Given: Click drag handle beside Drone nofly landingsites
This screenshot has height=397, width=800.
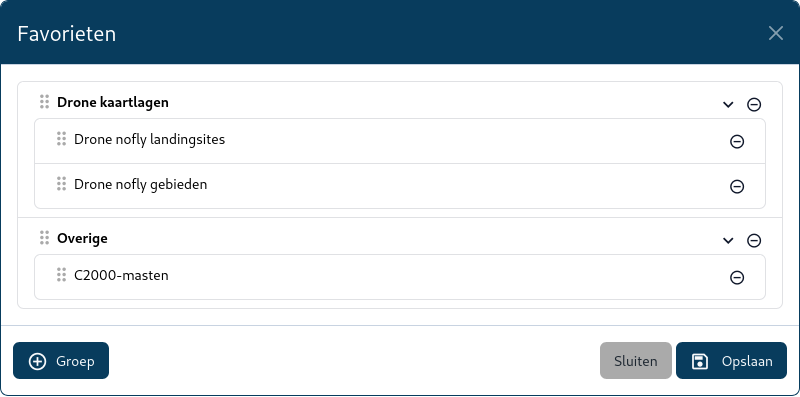Looking at the screenshot, I should point(62,138).
